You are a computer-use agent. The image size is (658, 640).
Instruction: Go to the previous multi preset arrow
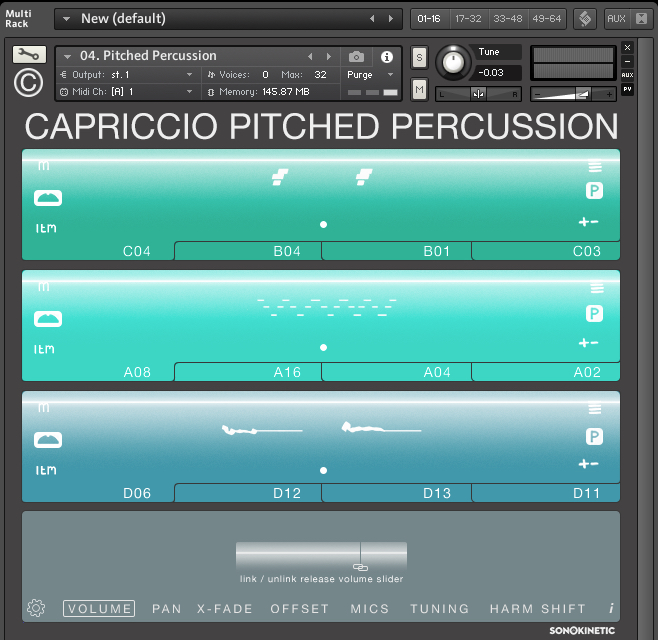(x=372, y=19)
